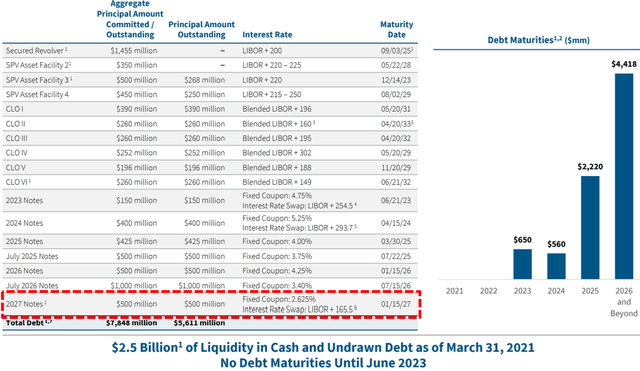This screenshot has width=640, height=371.
Task: Click maturity date 01/15/27
Action: 396,304
